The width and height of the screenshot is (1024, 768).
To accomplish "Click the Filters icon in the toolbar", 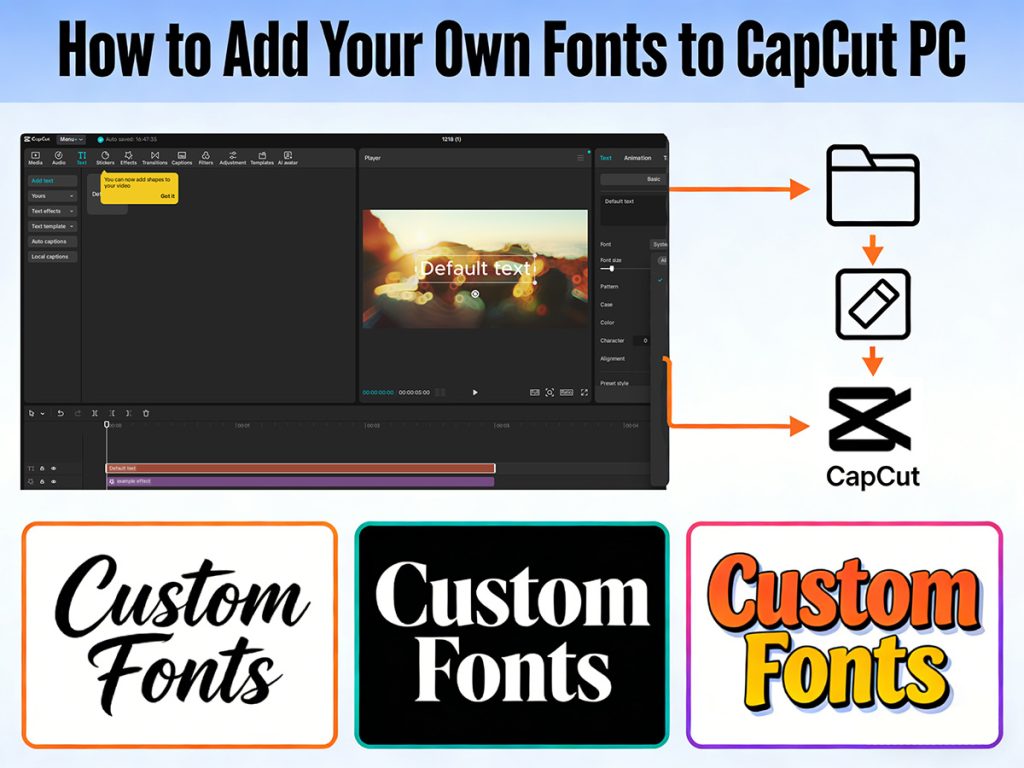I will pyautogui.click(x=205, y=158).
